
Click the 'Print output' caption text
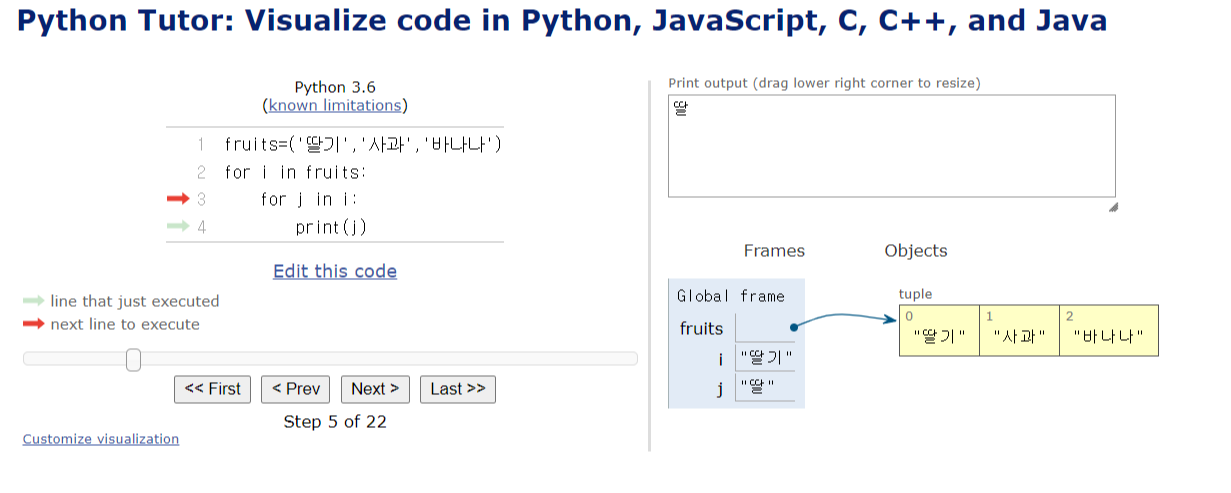click(824, 83)
